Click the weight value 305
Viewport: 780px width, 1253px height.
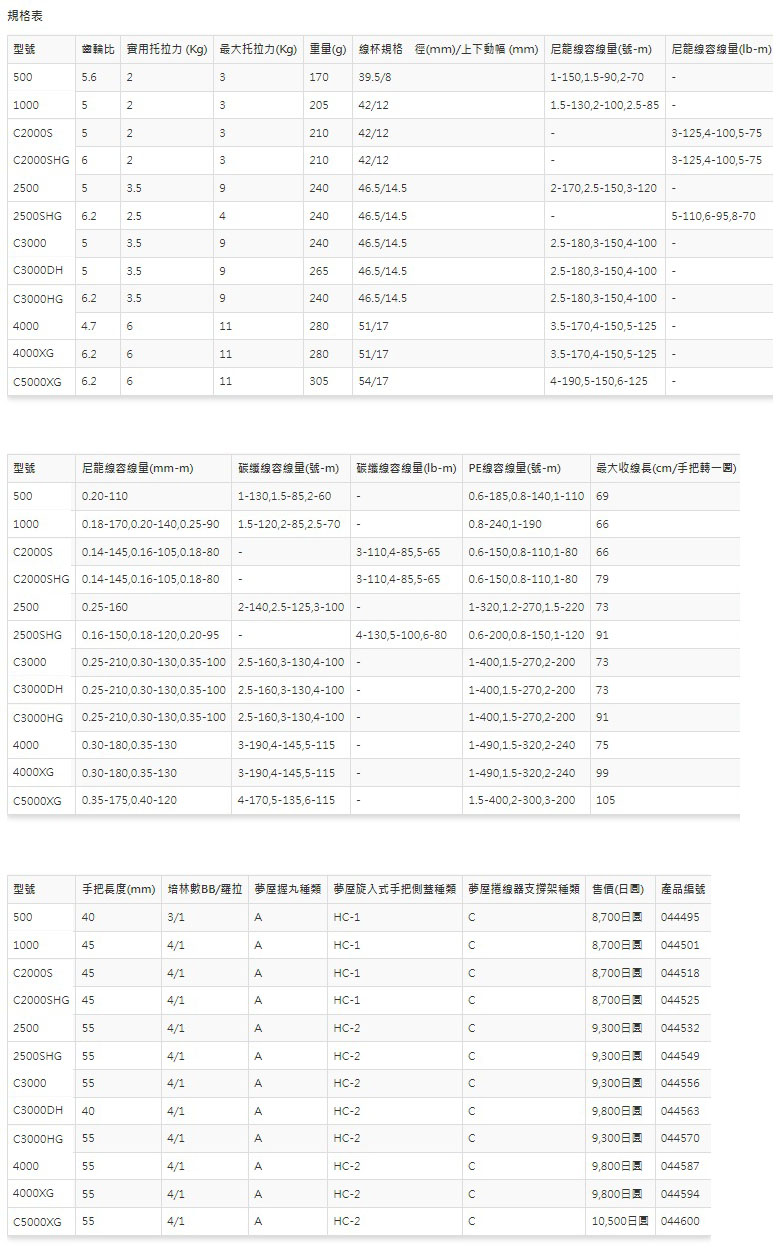[x=319, y=381]
